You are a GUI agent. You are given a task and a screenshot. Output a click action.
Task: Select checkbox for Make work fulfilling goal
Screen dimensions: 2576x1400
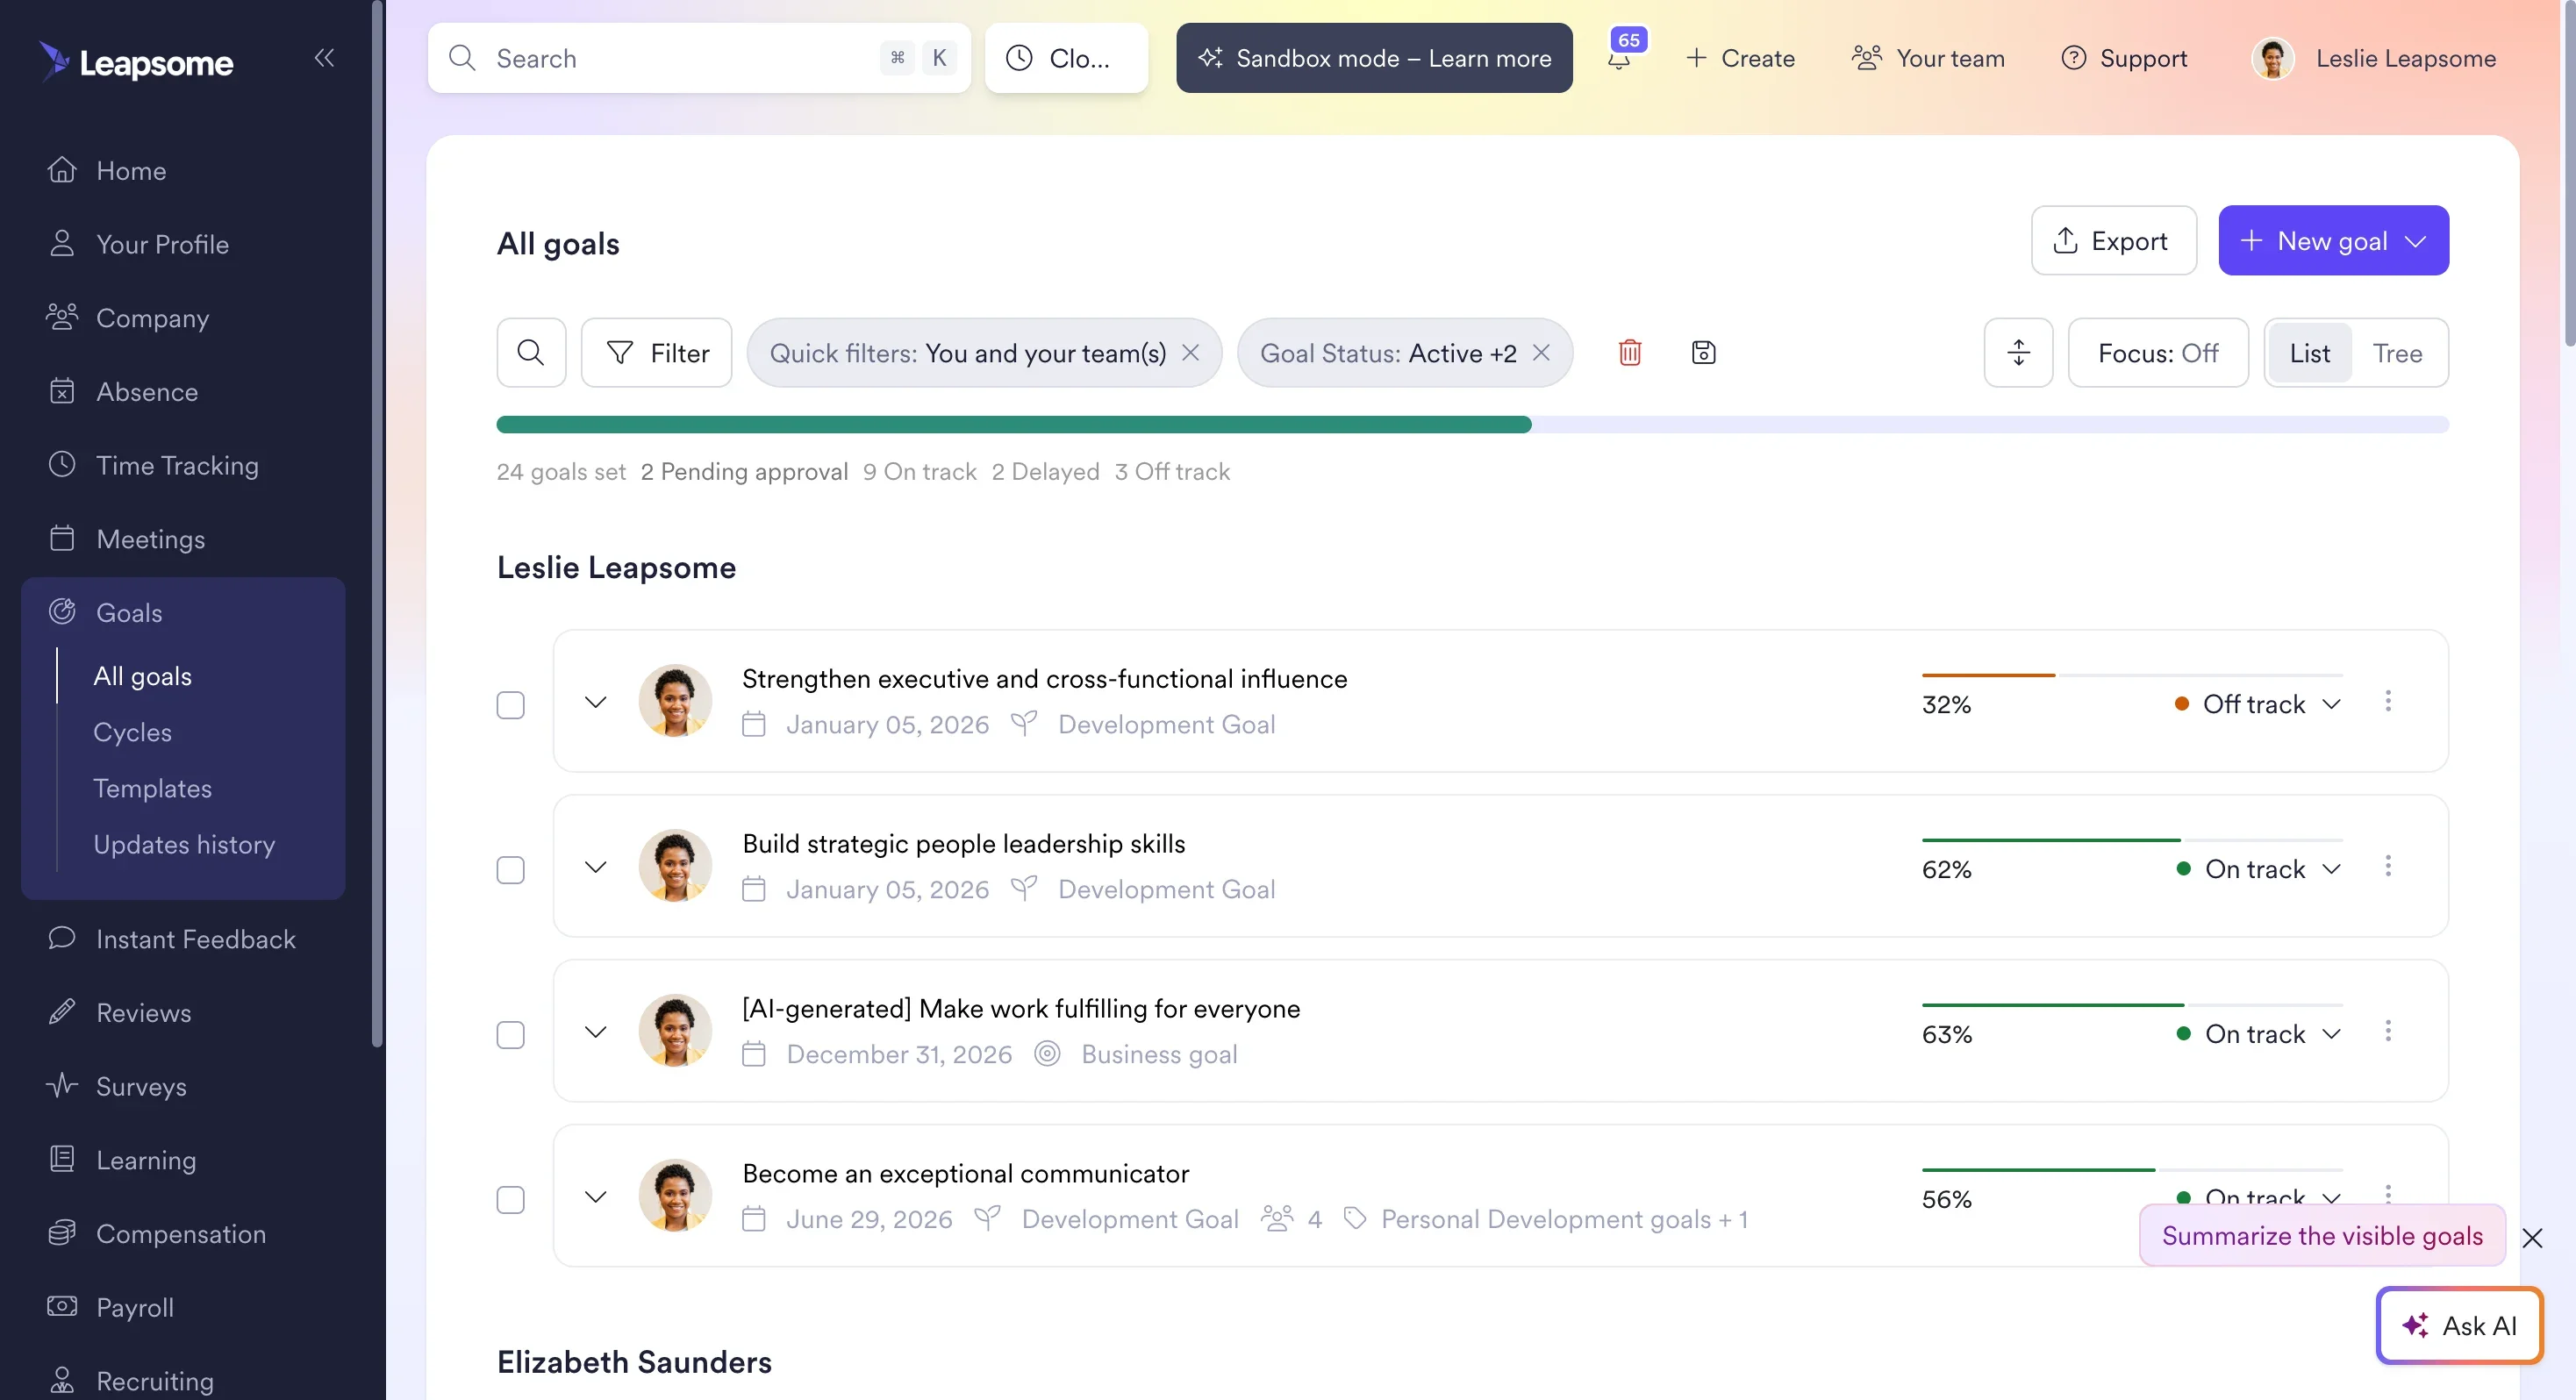(x=511, y=1035)
